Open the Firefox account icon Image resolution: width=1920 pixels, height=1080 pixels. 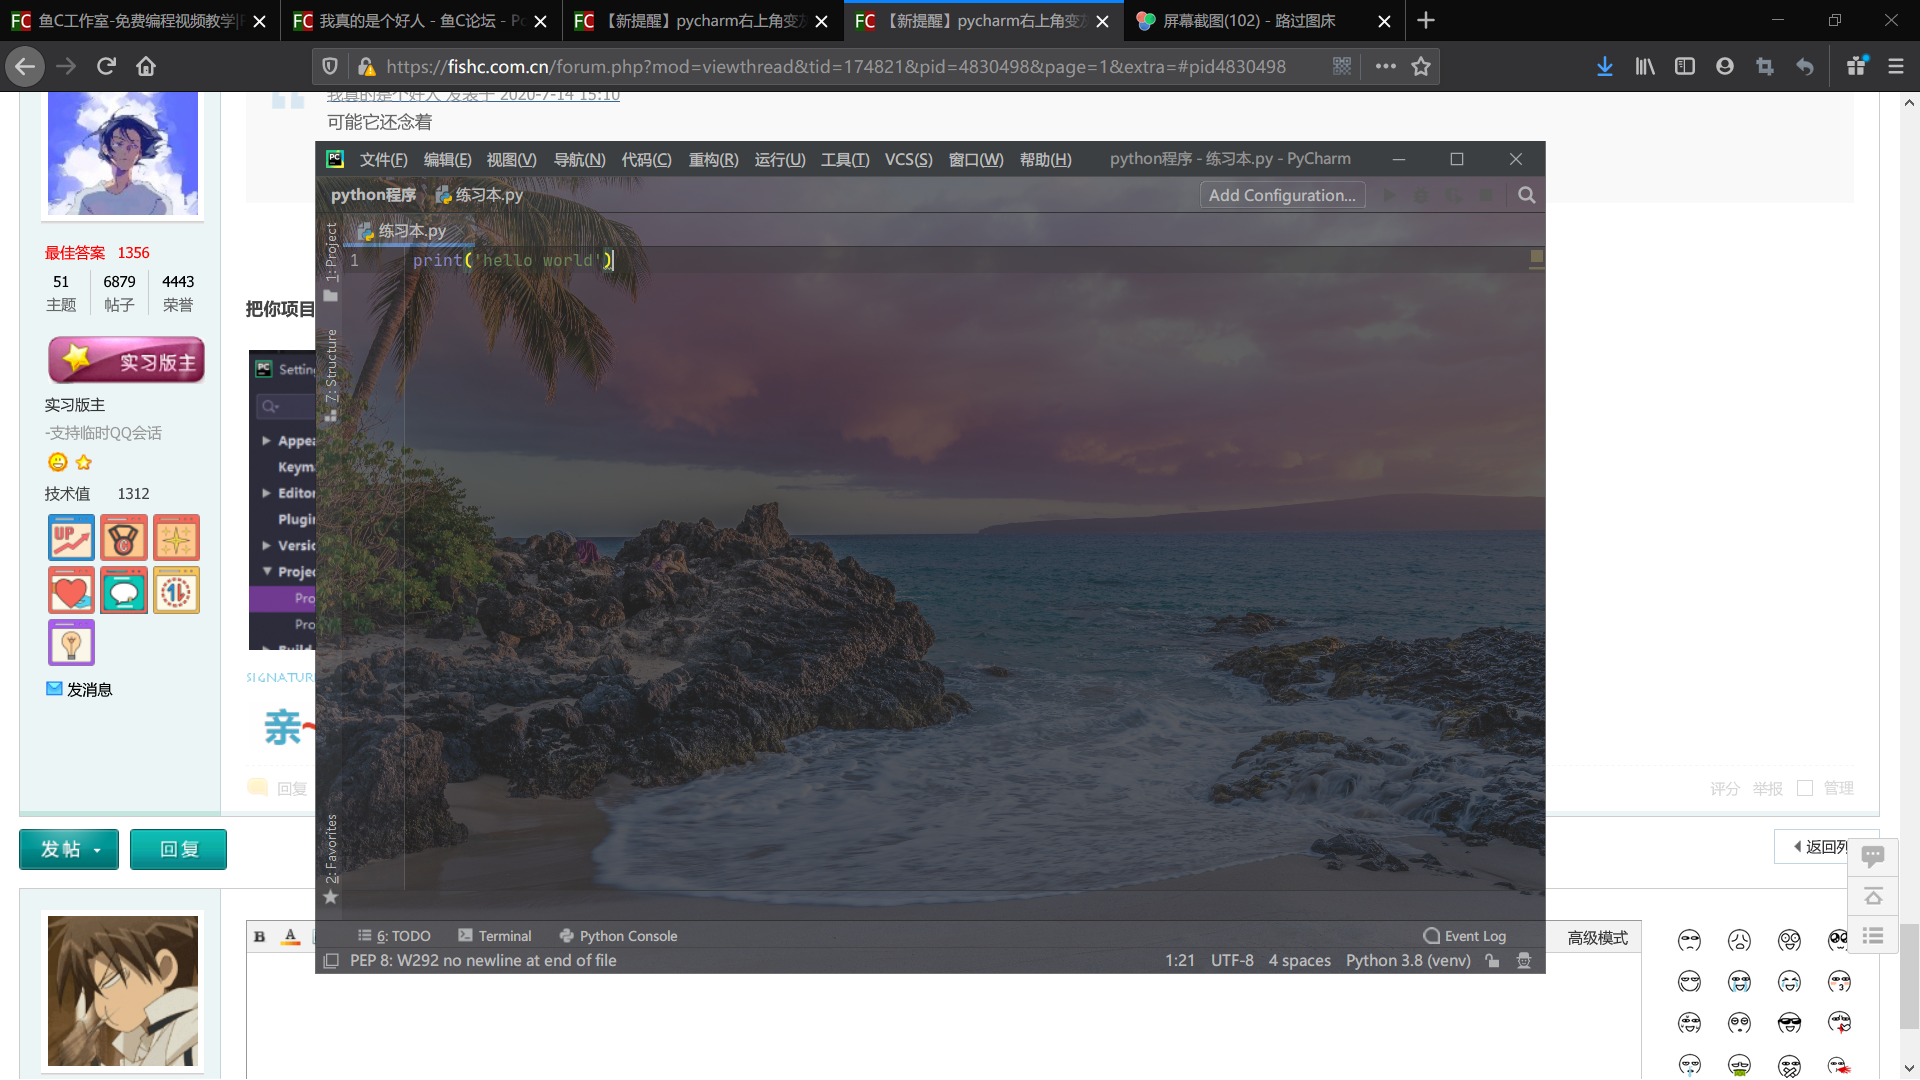[1725, 66]
